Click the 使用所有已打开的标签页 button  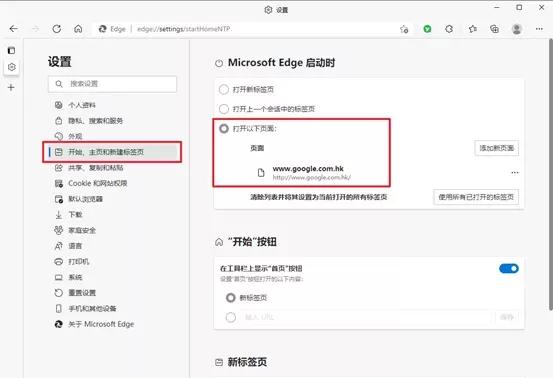pyautogui.click(x=476, y=197)
